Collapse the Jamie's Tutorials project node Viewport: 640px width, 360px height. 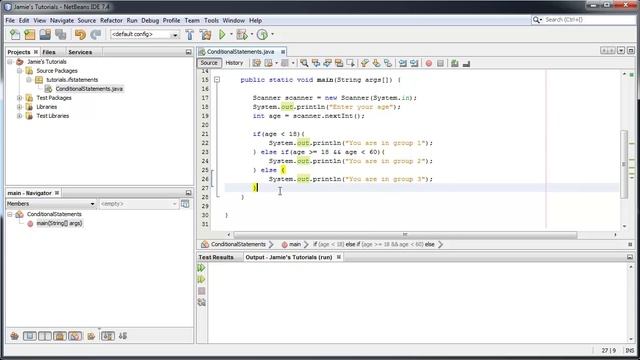pyautogui.click(x=10, y=62)
